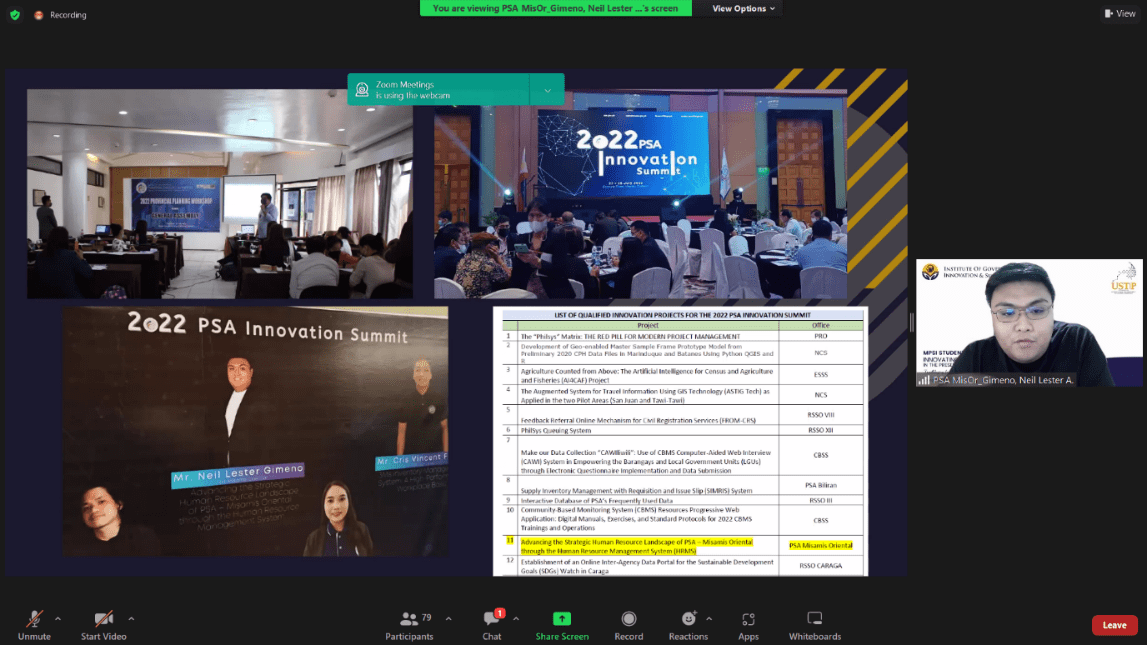
Task: Click the green encryption shield icon
Action: 15,15
